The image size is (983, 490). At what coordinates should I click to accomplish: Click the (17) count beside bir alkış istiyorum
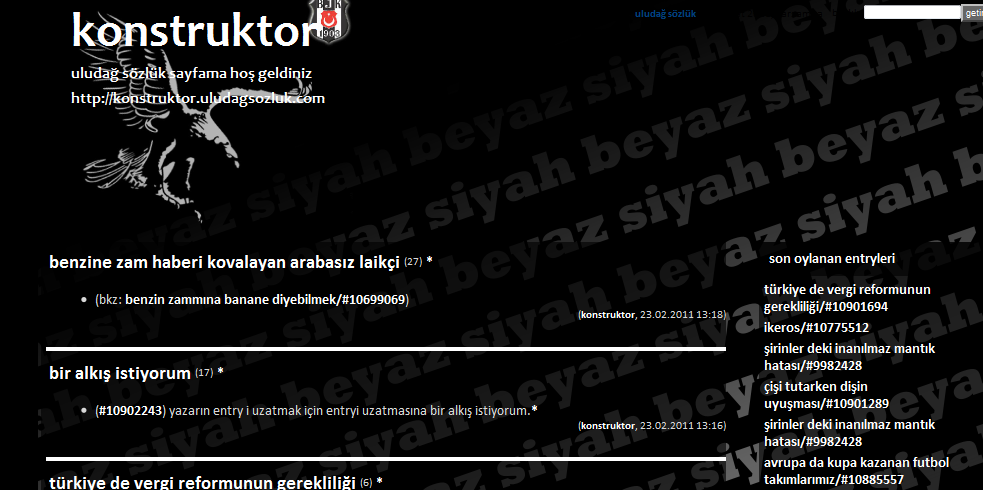pyautogui.click(x=204, y=373)
